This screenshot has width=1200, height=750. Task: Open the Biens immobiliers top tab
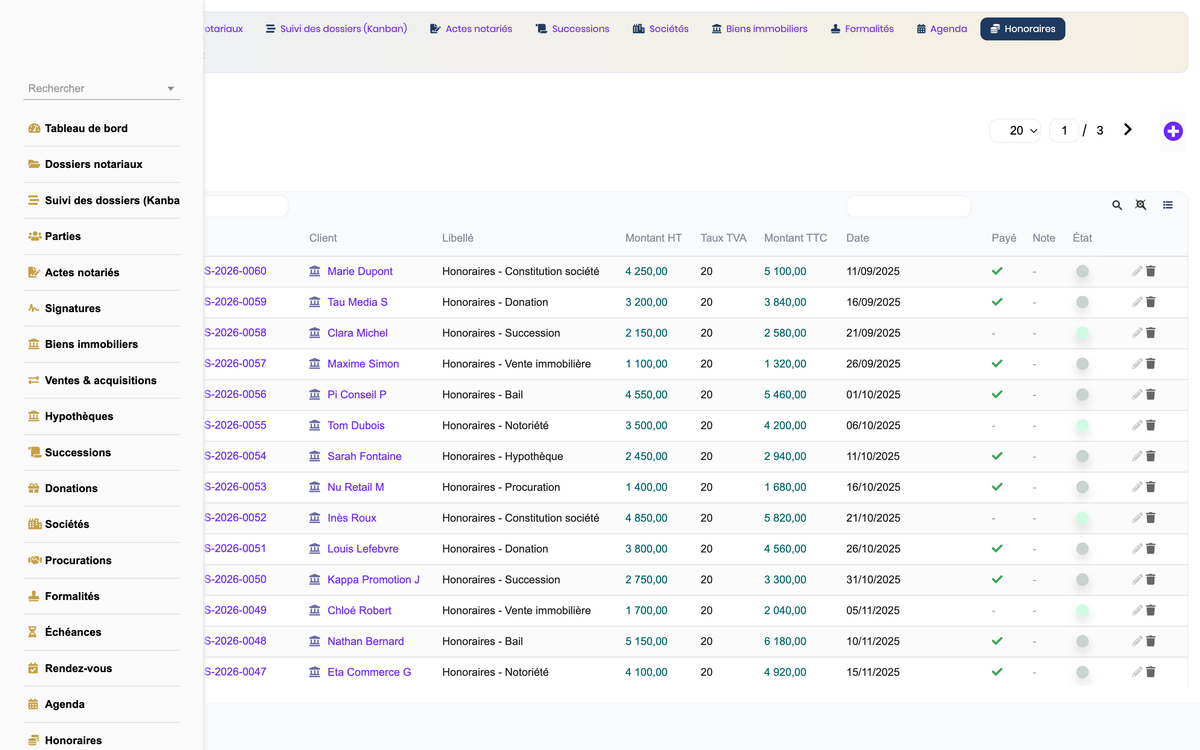tap(759, 29)
